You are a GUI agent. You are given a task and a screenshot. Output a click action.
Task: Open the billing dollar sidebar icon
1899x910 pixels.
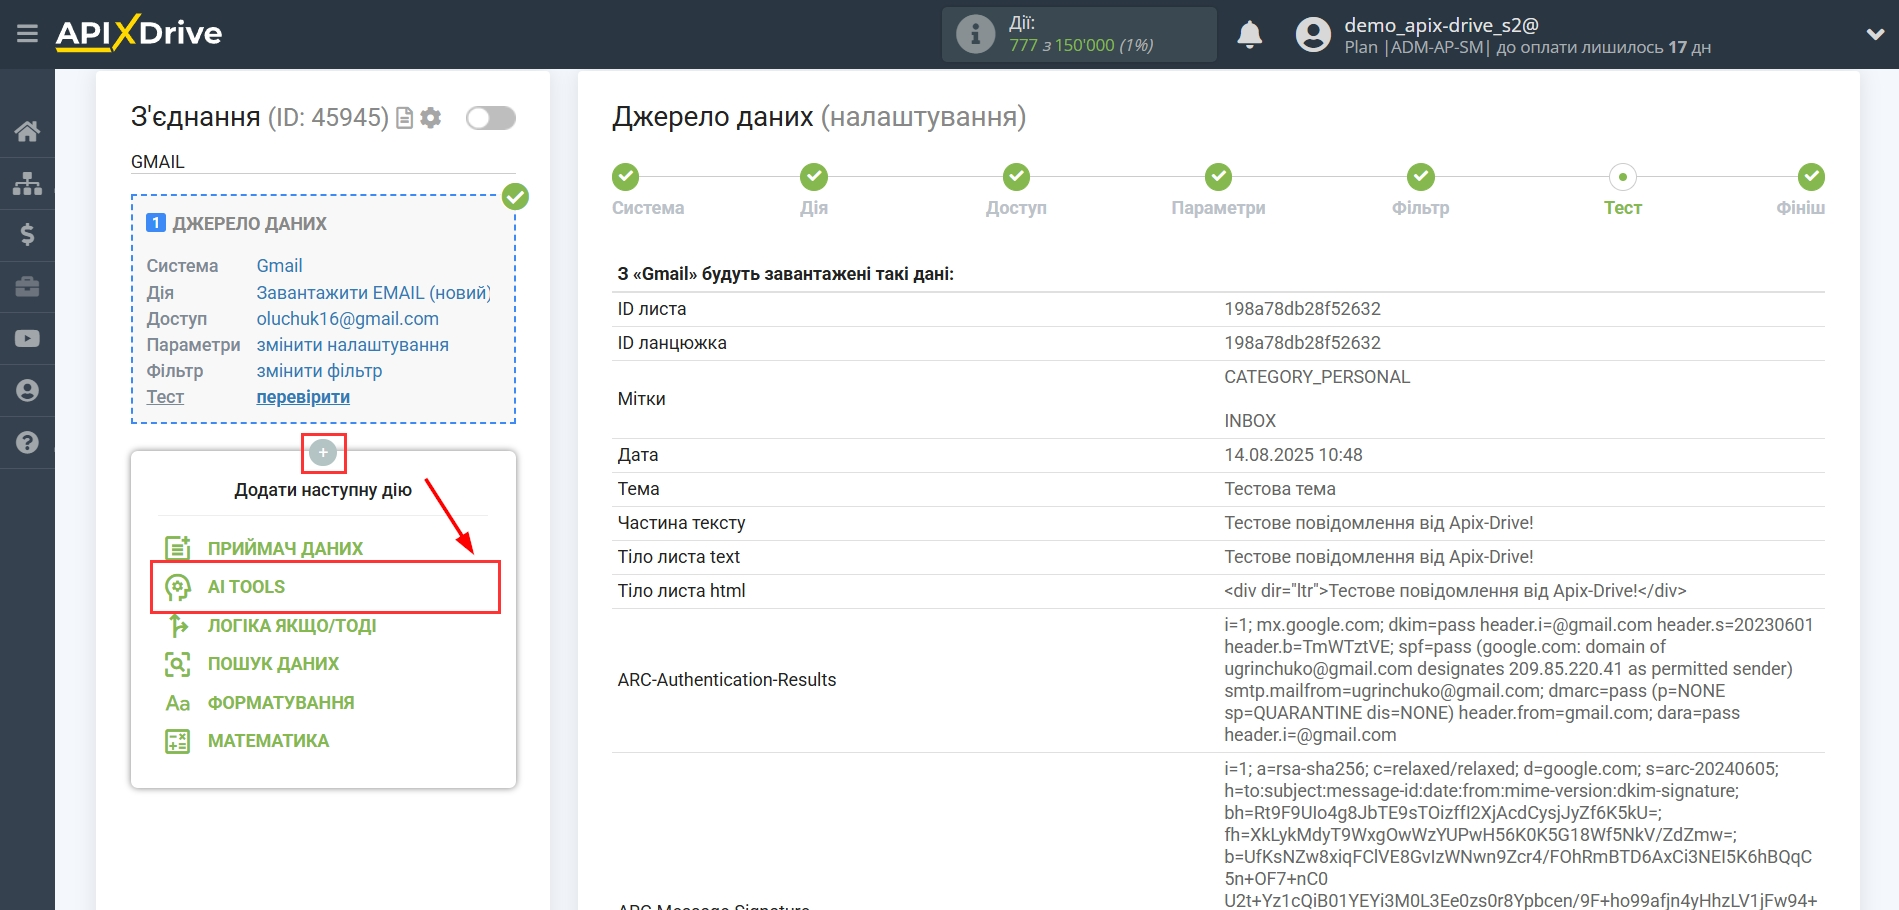27,235
